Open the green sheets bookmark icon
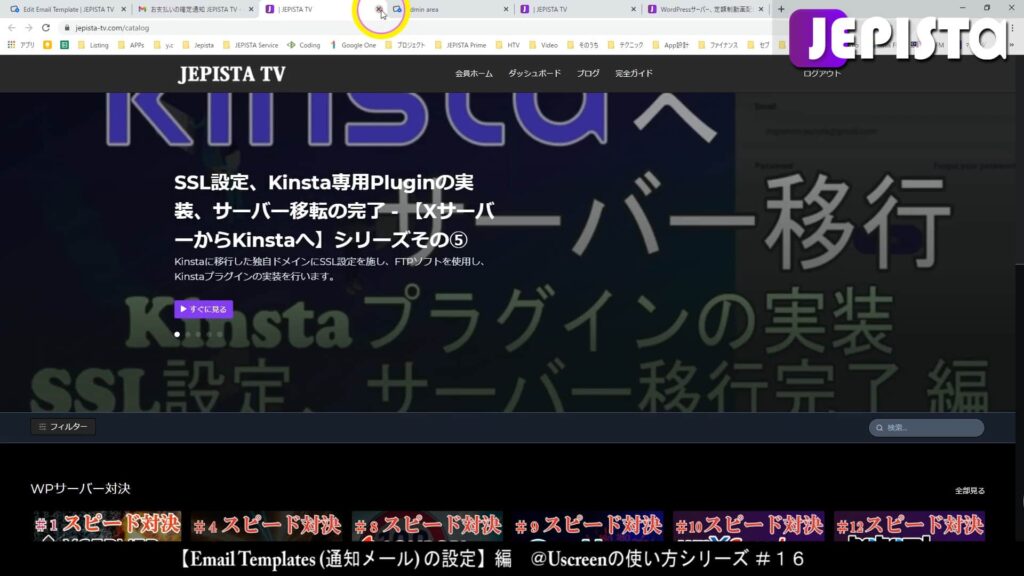The height and width of the screenshot is (576, 1024). 64,45
